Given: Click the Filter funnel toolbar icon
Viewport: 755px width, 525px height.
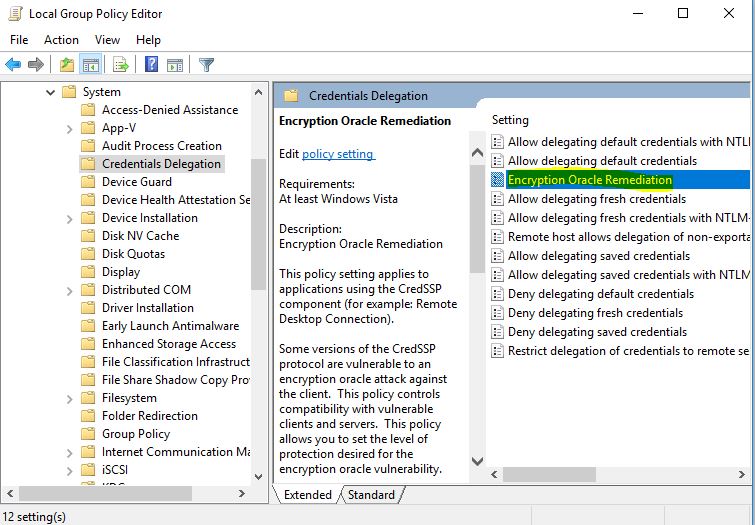Looking at the screenshot, I should coord(206,65).
